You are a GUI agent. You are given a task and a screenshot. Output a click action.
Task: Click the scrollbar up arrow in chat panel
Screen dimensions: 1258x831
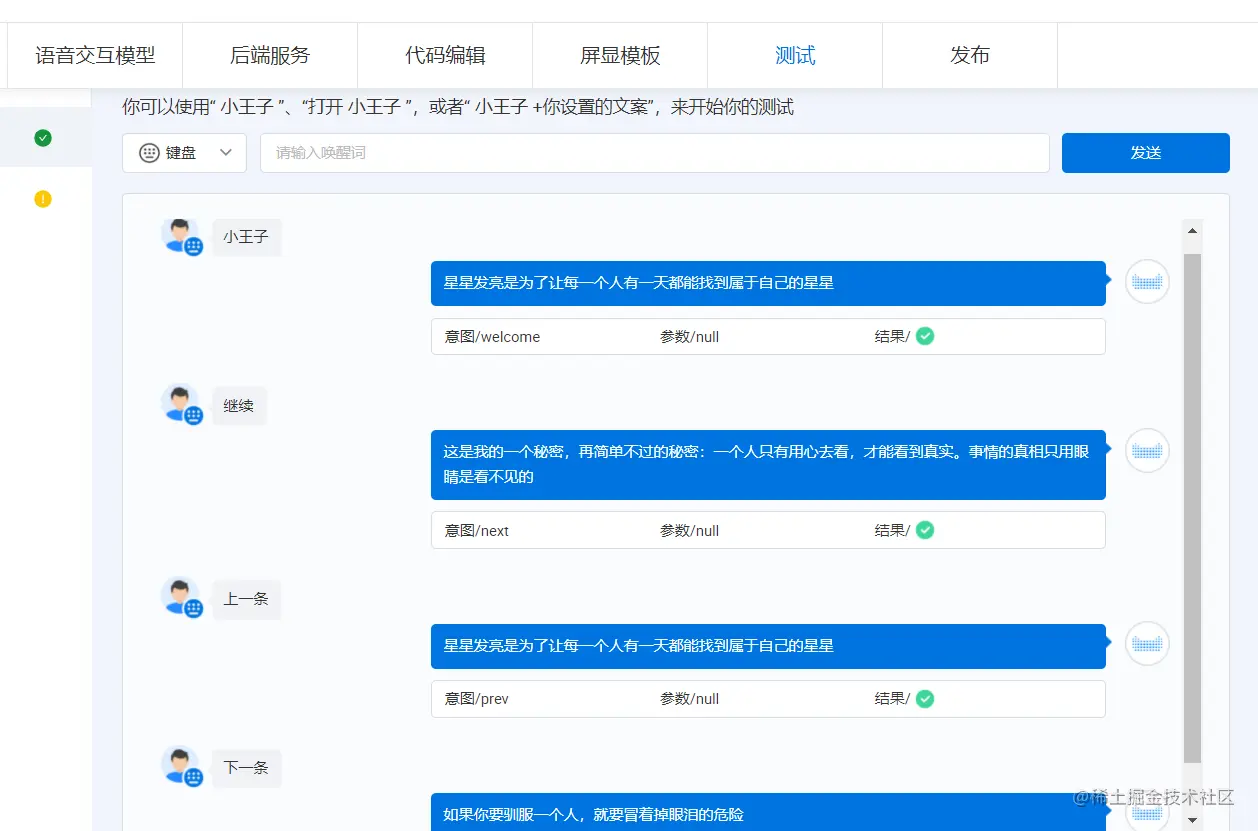[x=1192, y=230]
